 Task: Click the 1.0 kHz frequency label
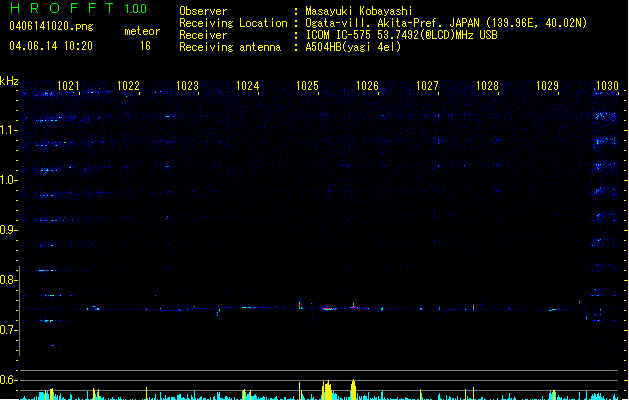[8, 180]
